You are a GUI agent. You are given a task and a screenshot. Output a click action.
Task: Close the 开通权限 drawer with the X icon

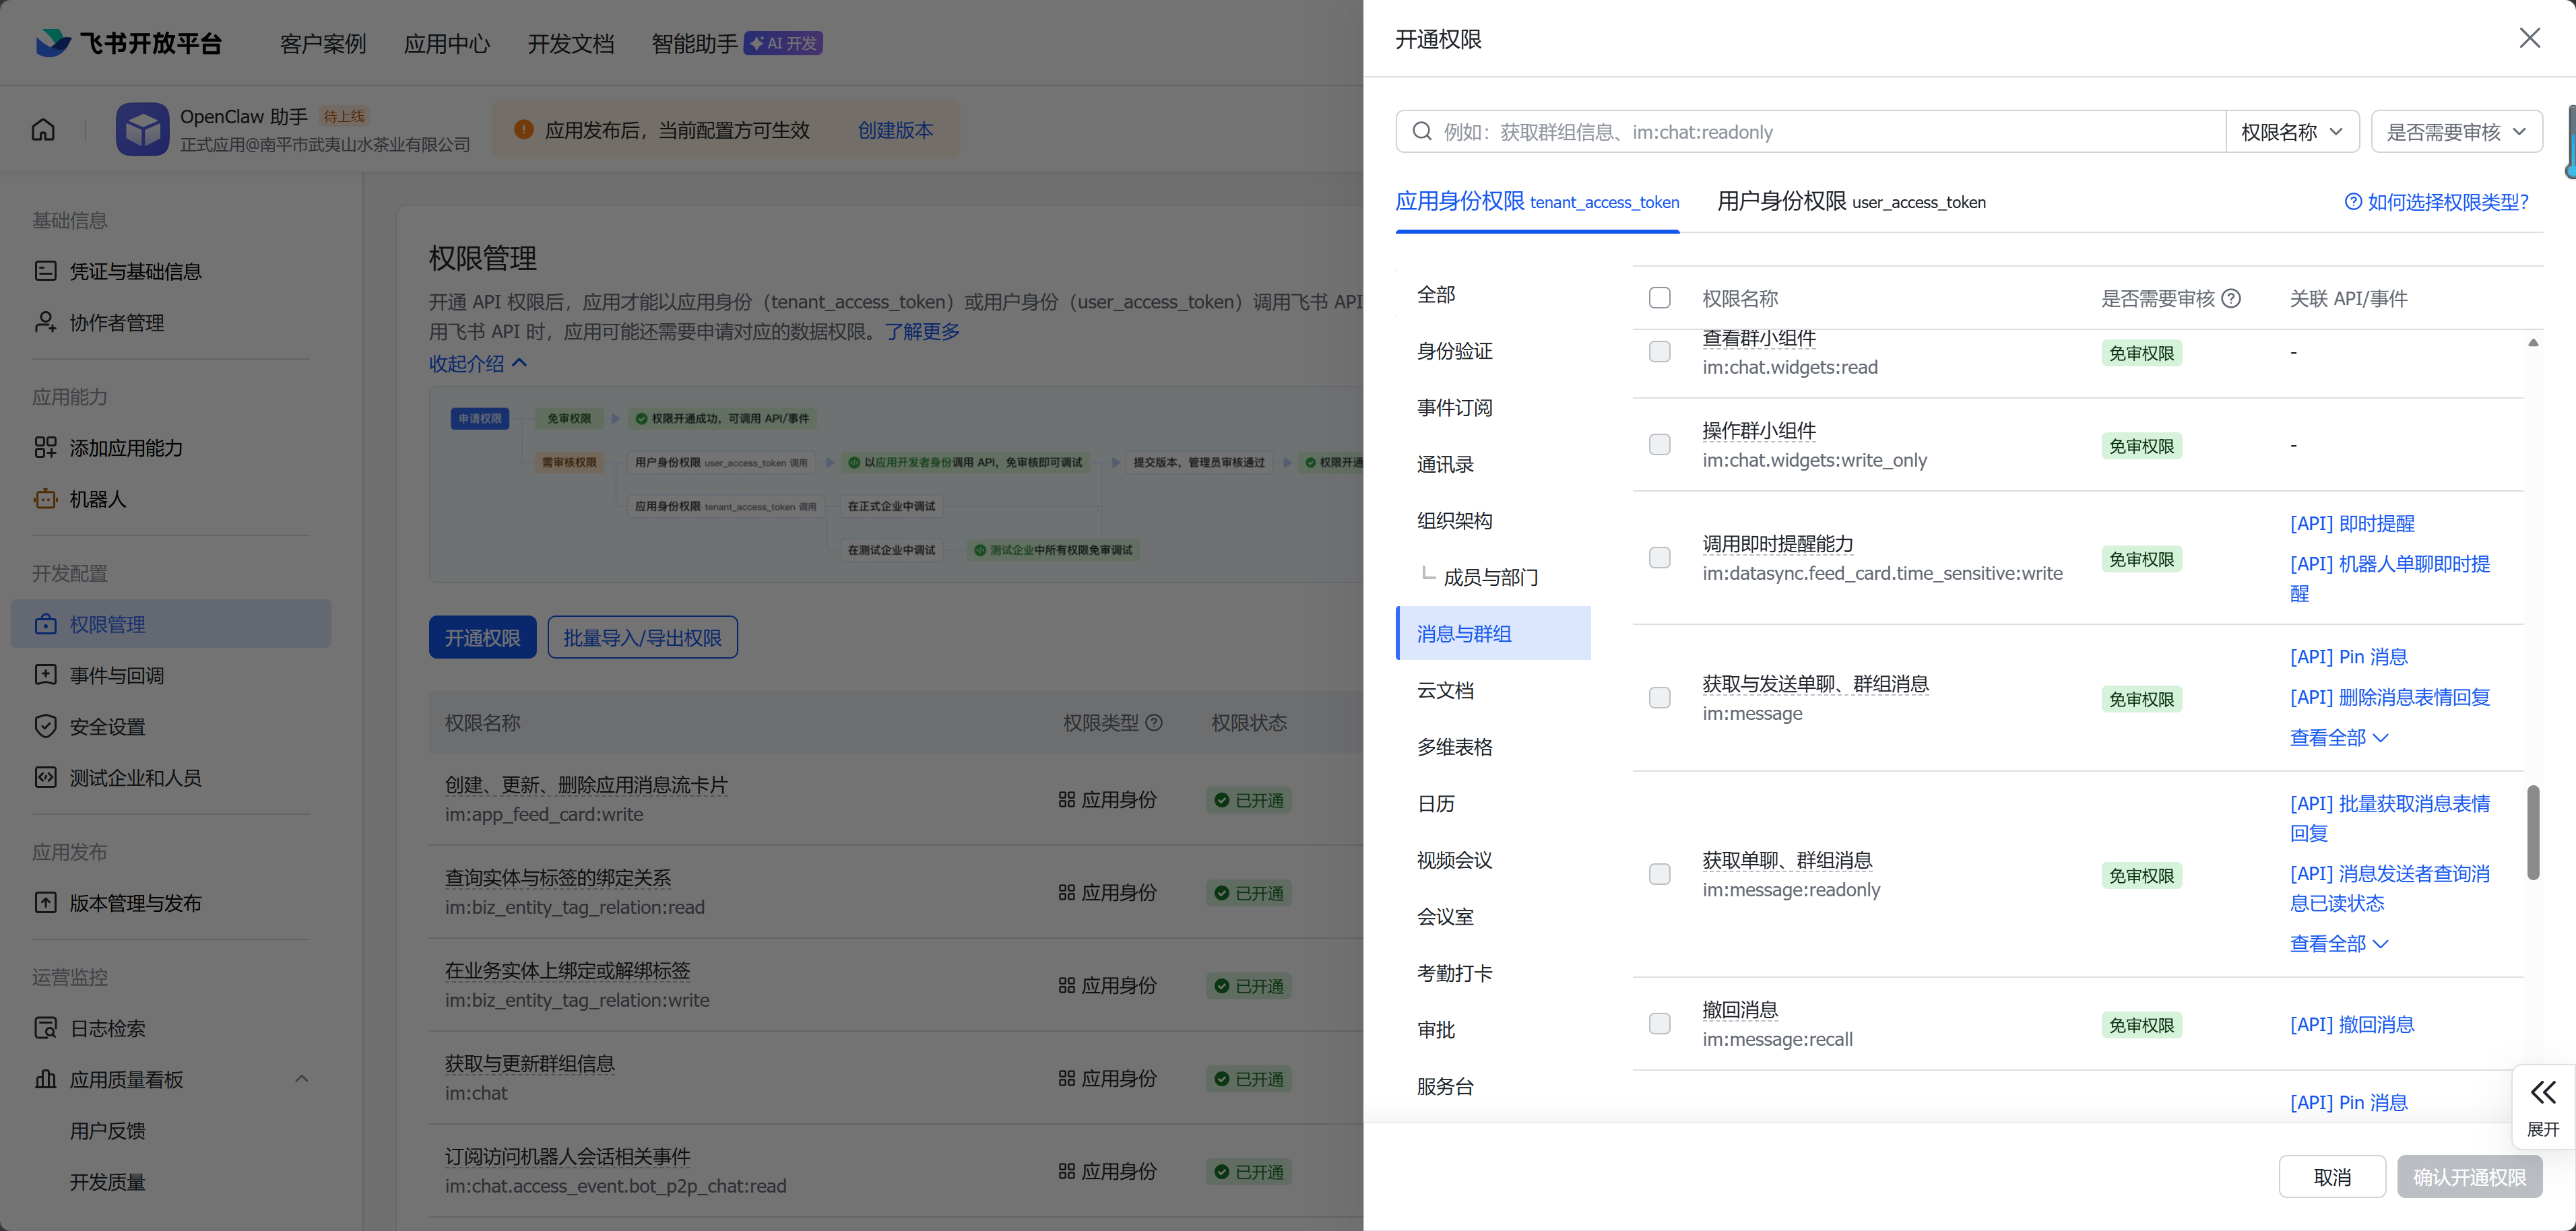tap(2529, 38)
